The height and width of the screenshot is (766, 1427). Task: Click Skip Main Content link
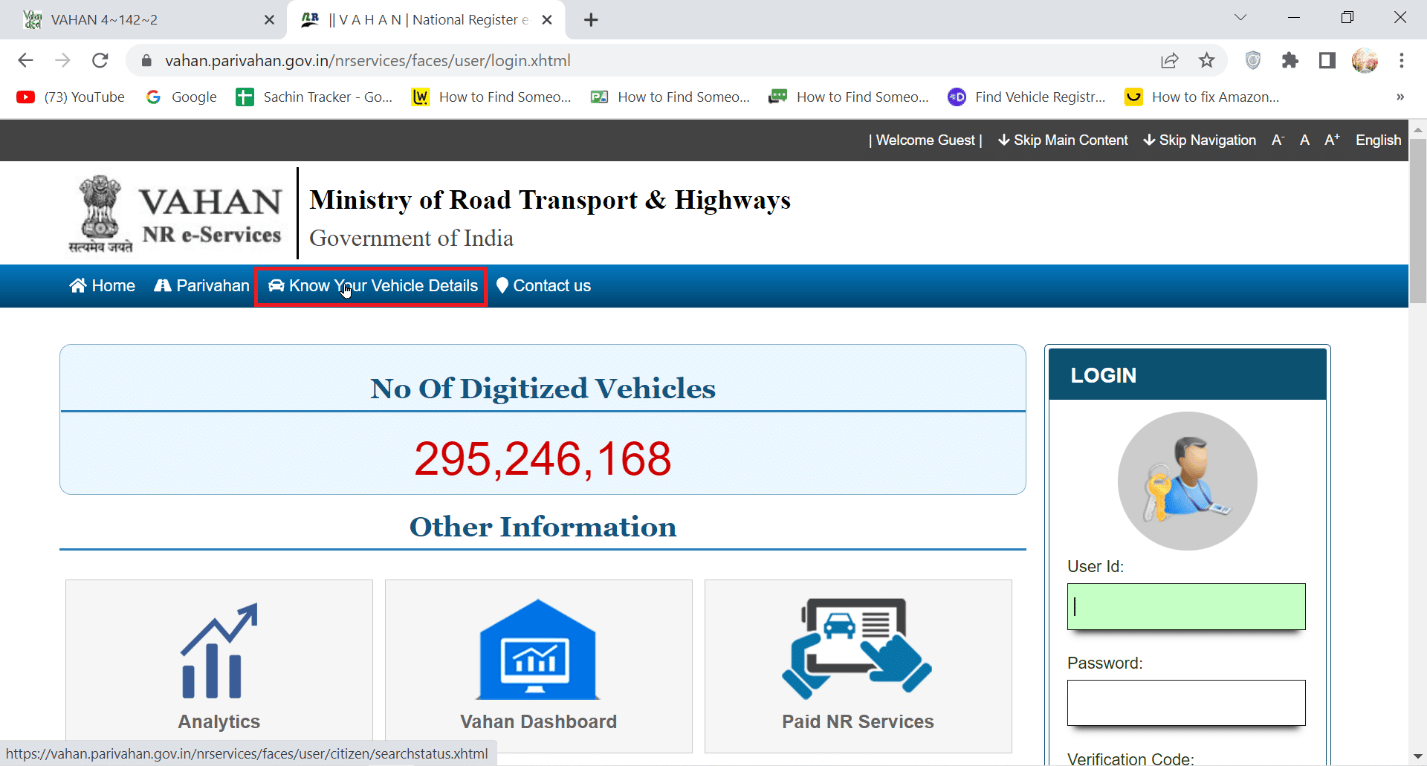coord(1063,140)
